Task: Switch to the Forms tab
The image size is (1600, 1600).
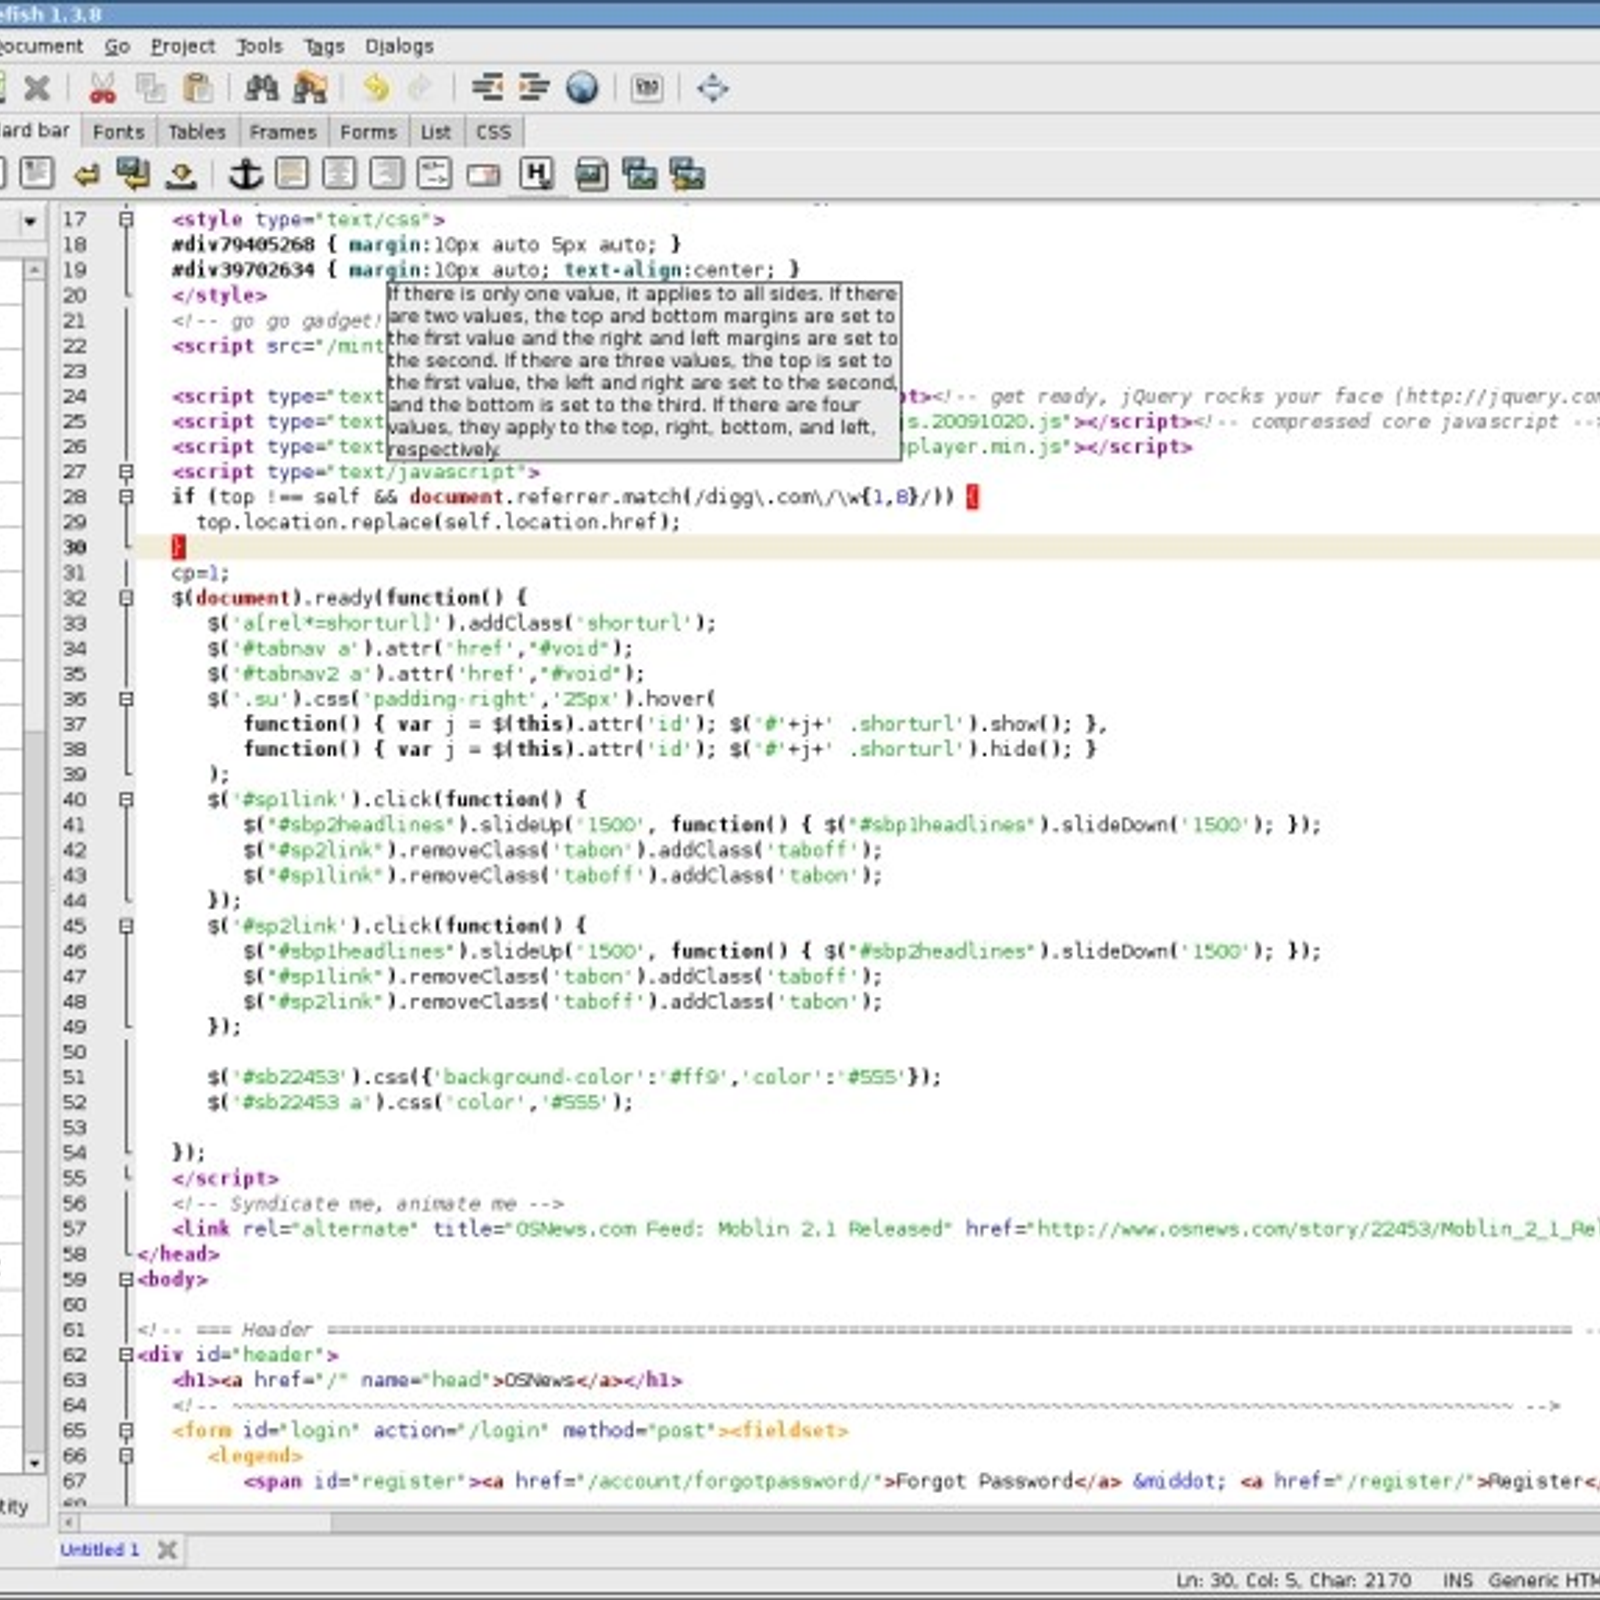Action: pyautogui.click(x=368, y=131)
